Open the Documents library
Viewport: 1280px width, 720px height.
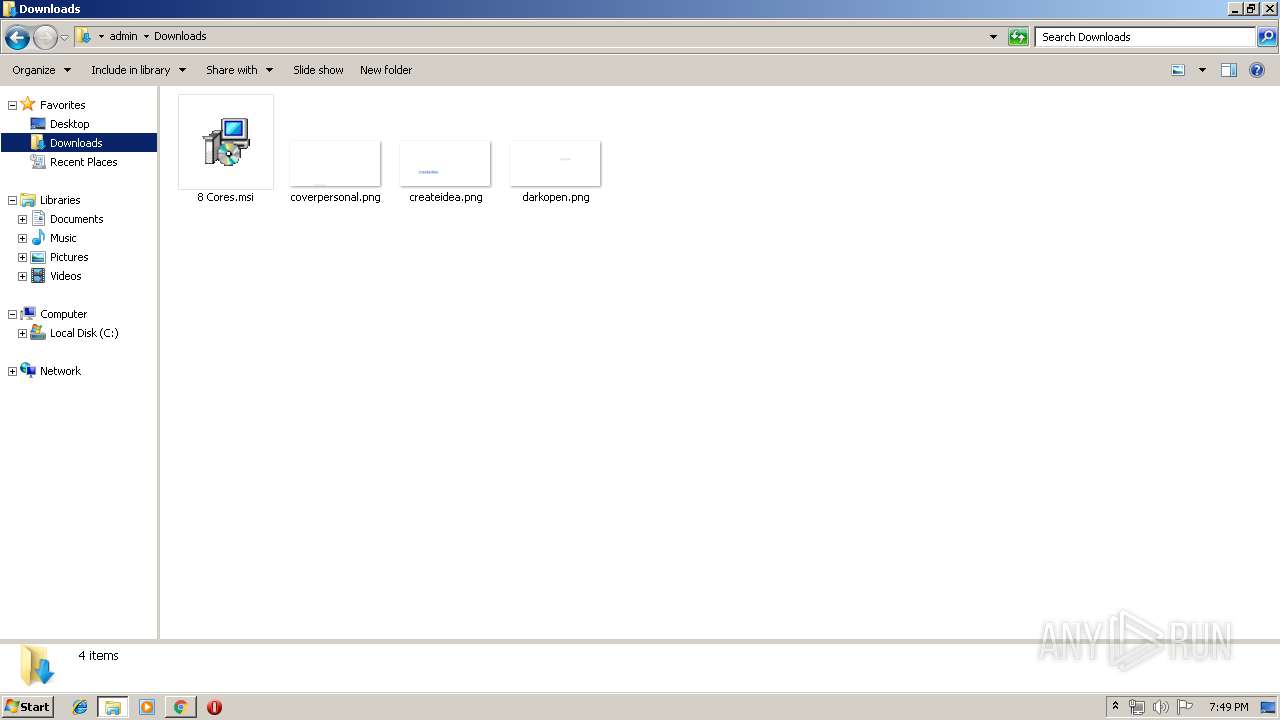[76, 219]
